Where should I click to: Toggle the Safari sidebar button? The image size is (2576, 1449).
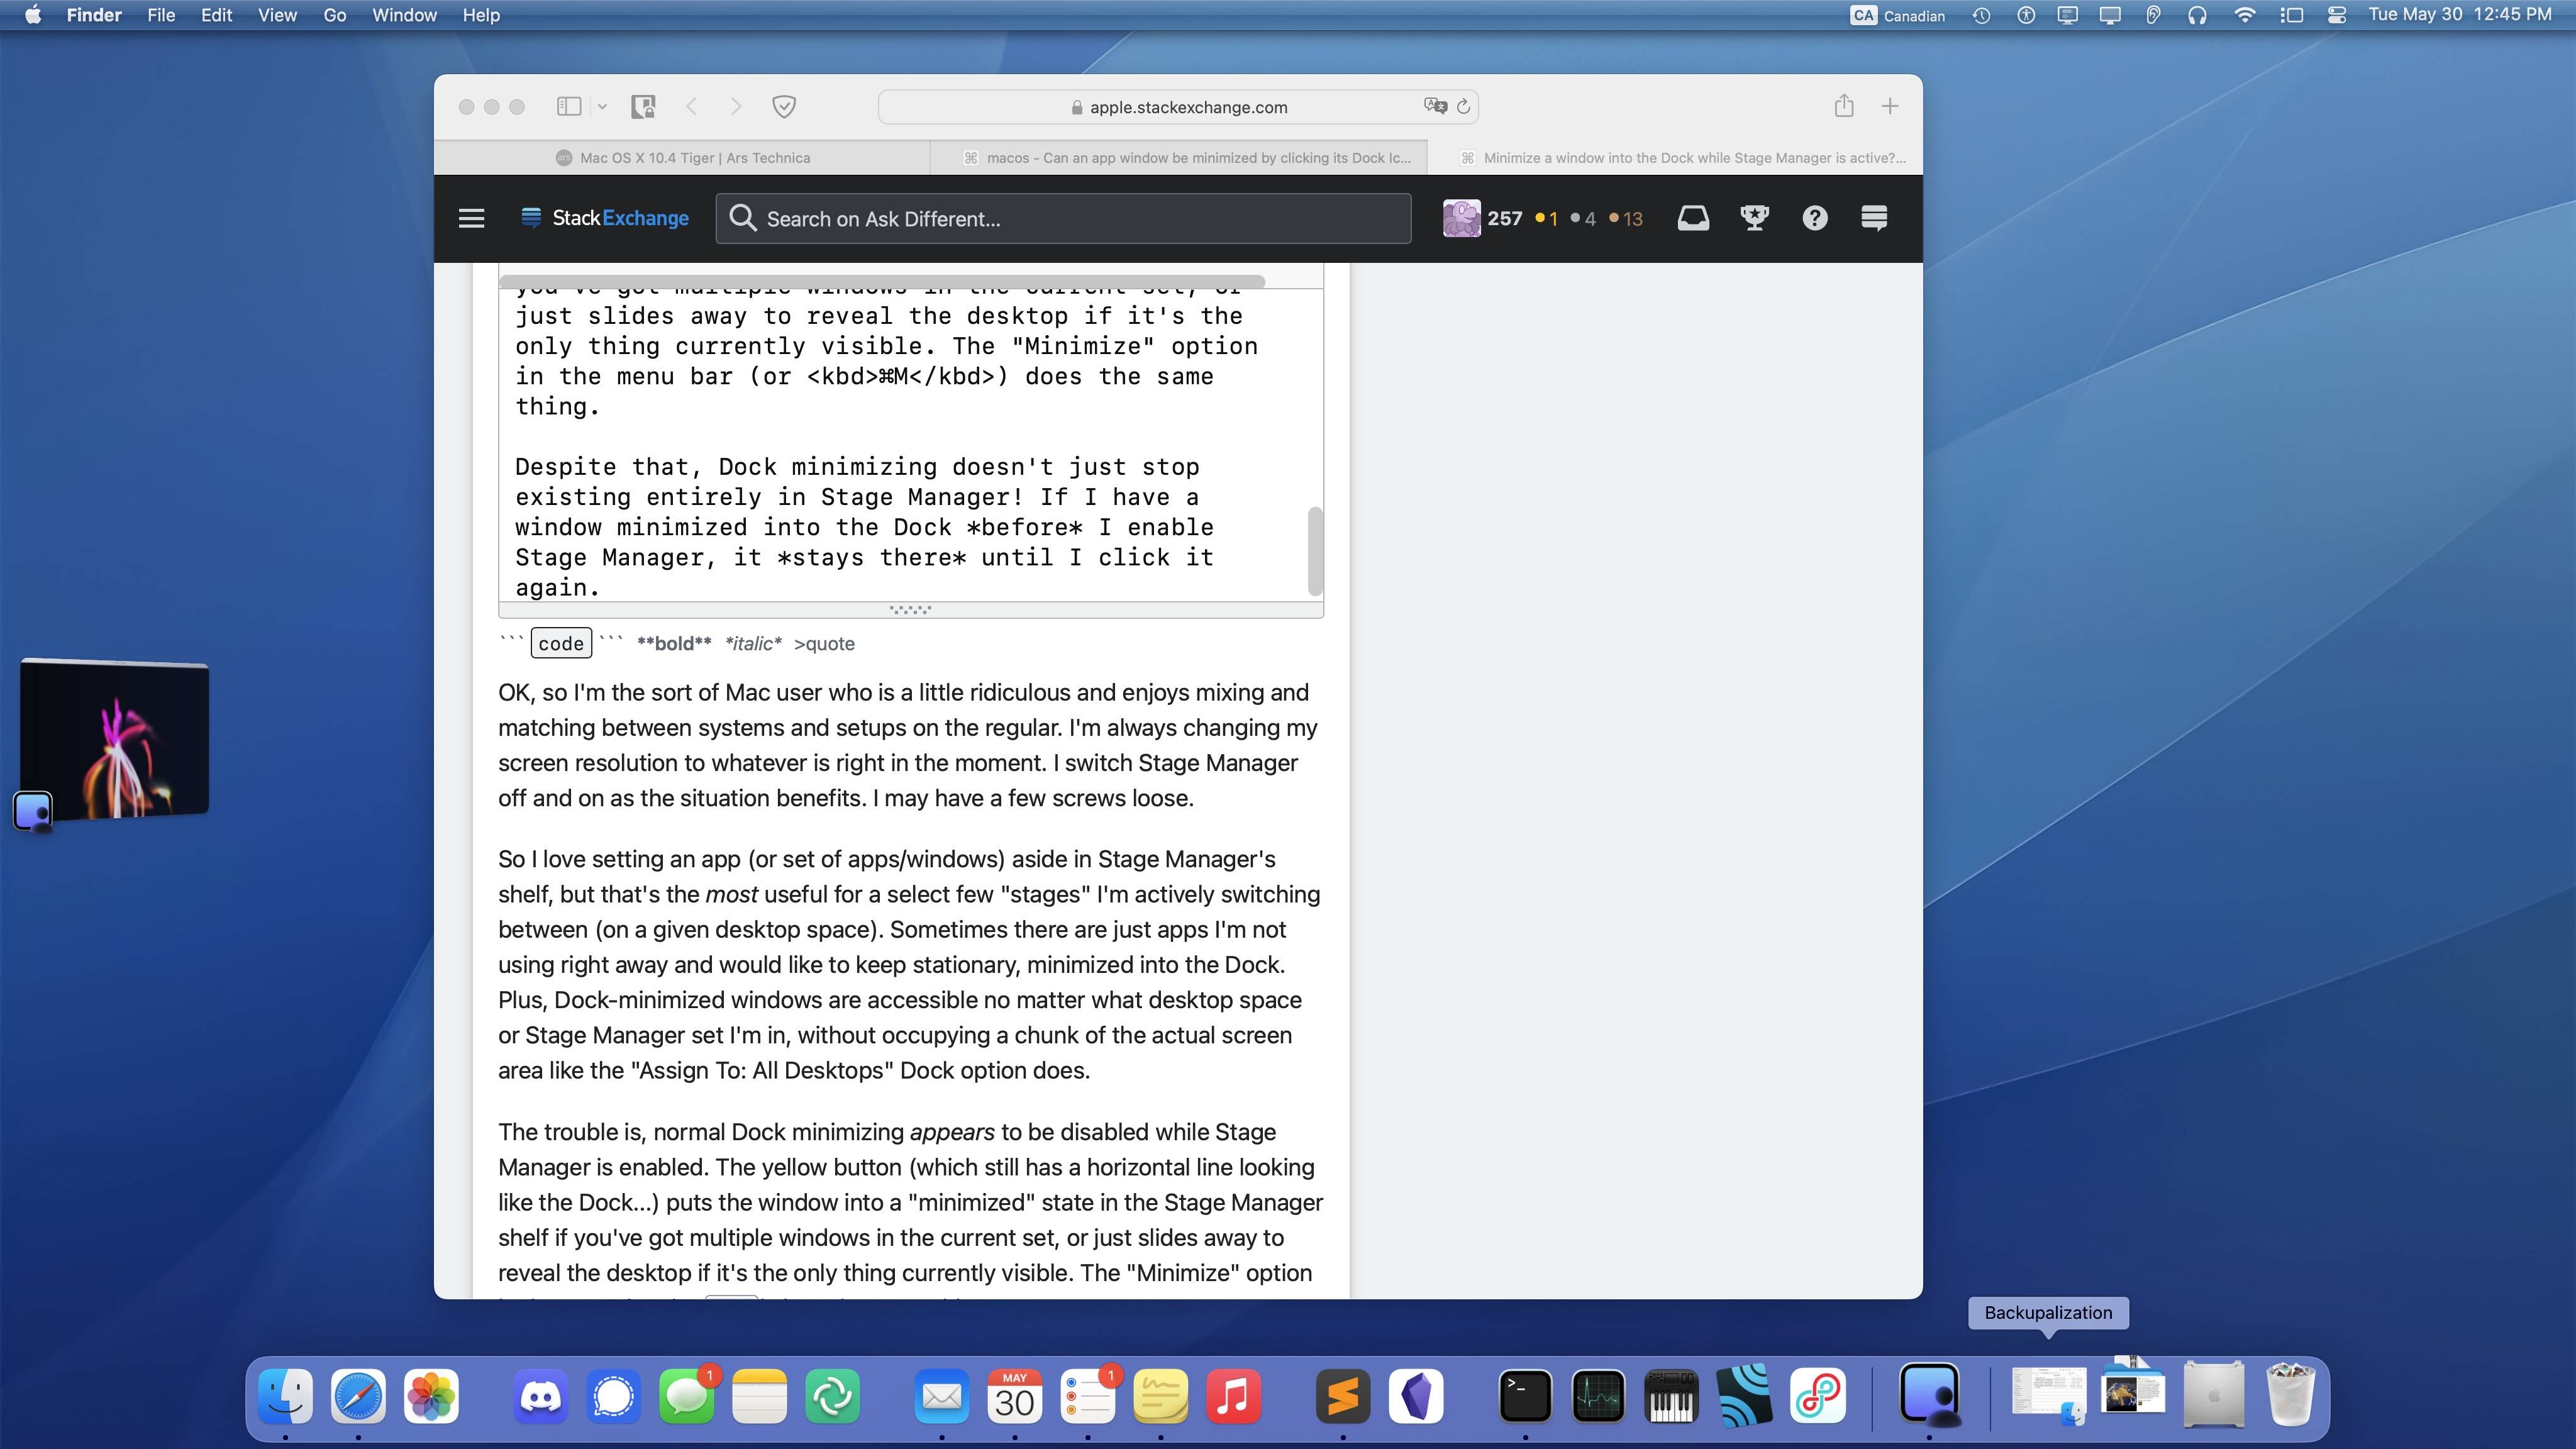tap(569, 106)
